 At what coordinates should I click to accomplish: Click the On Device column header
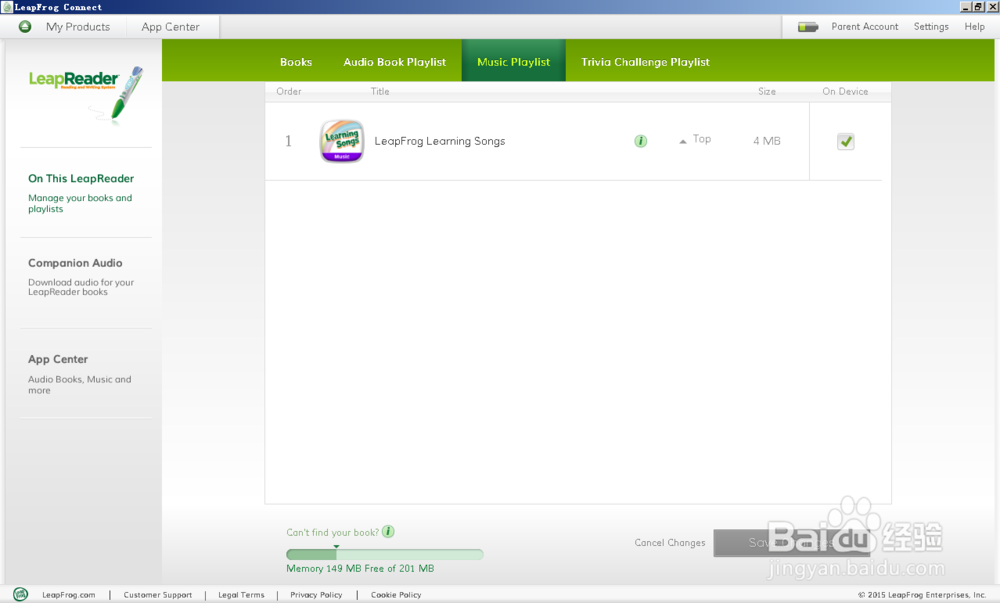[845, 91]
